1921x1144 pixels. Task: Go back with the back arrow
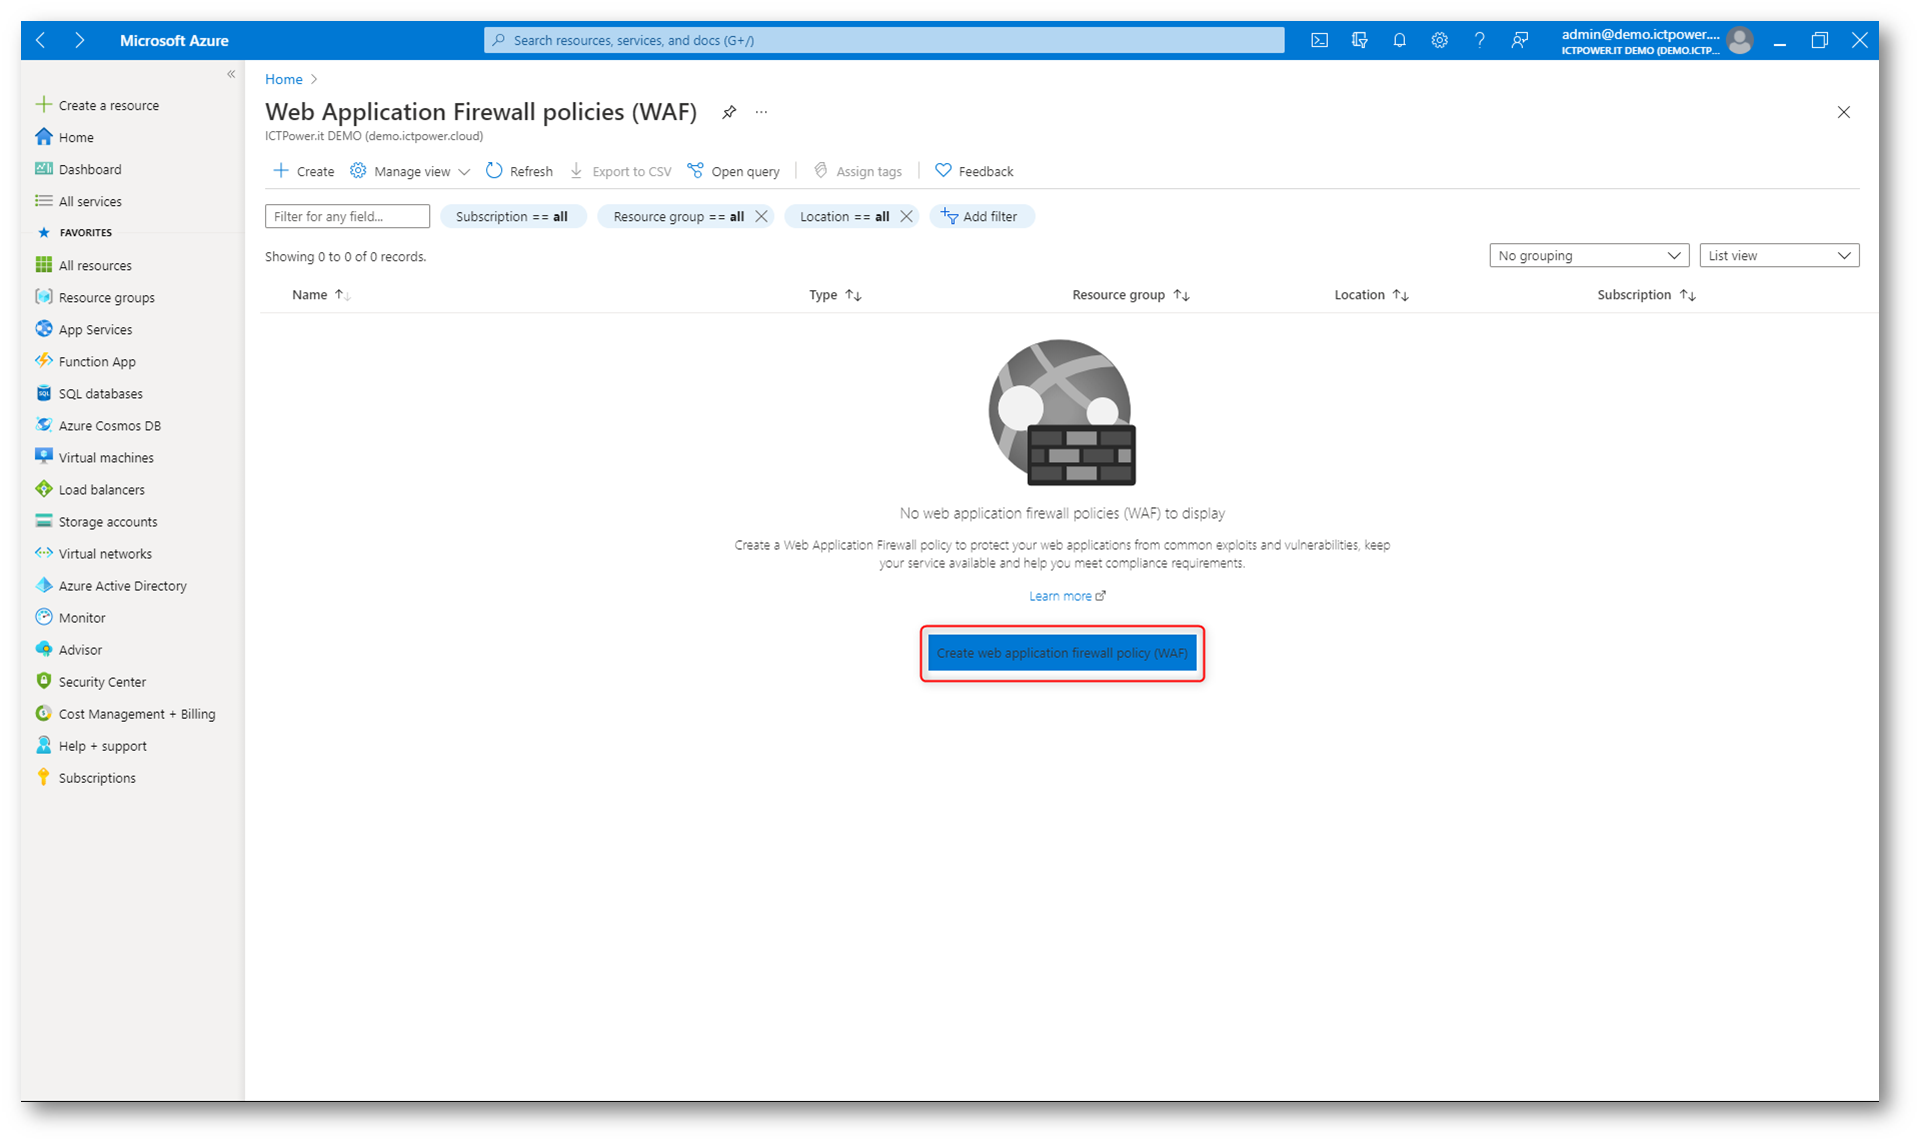(41, 40)
